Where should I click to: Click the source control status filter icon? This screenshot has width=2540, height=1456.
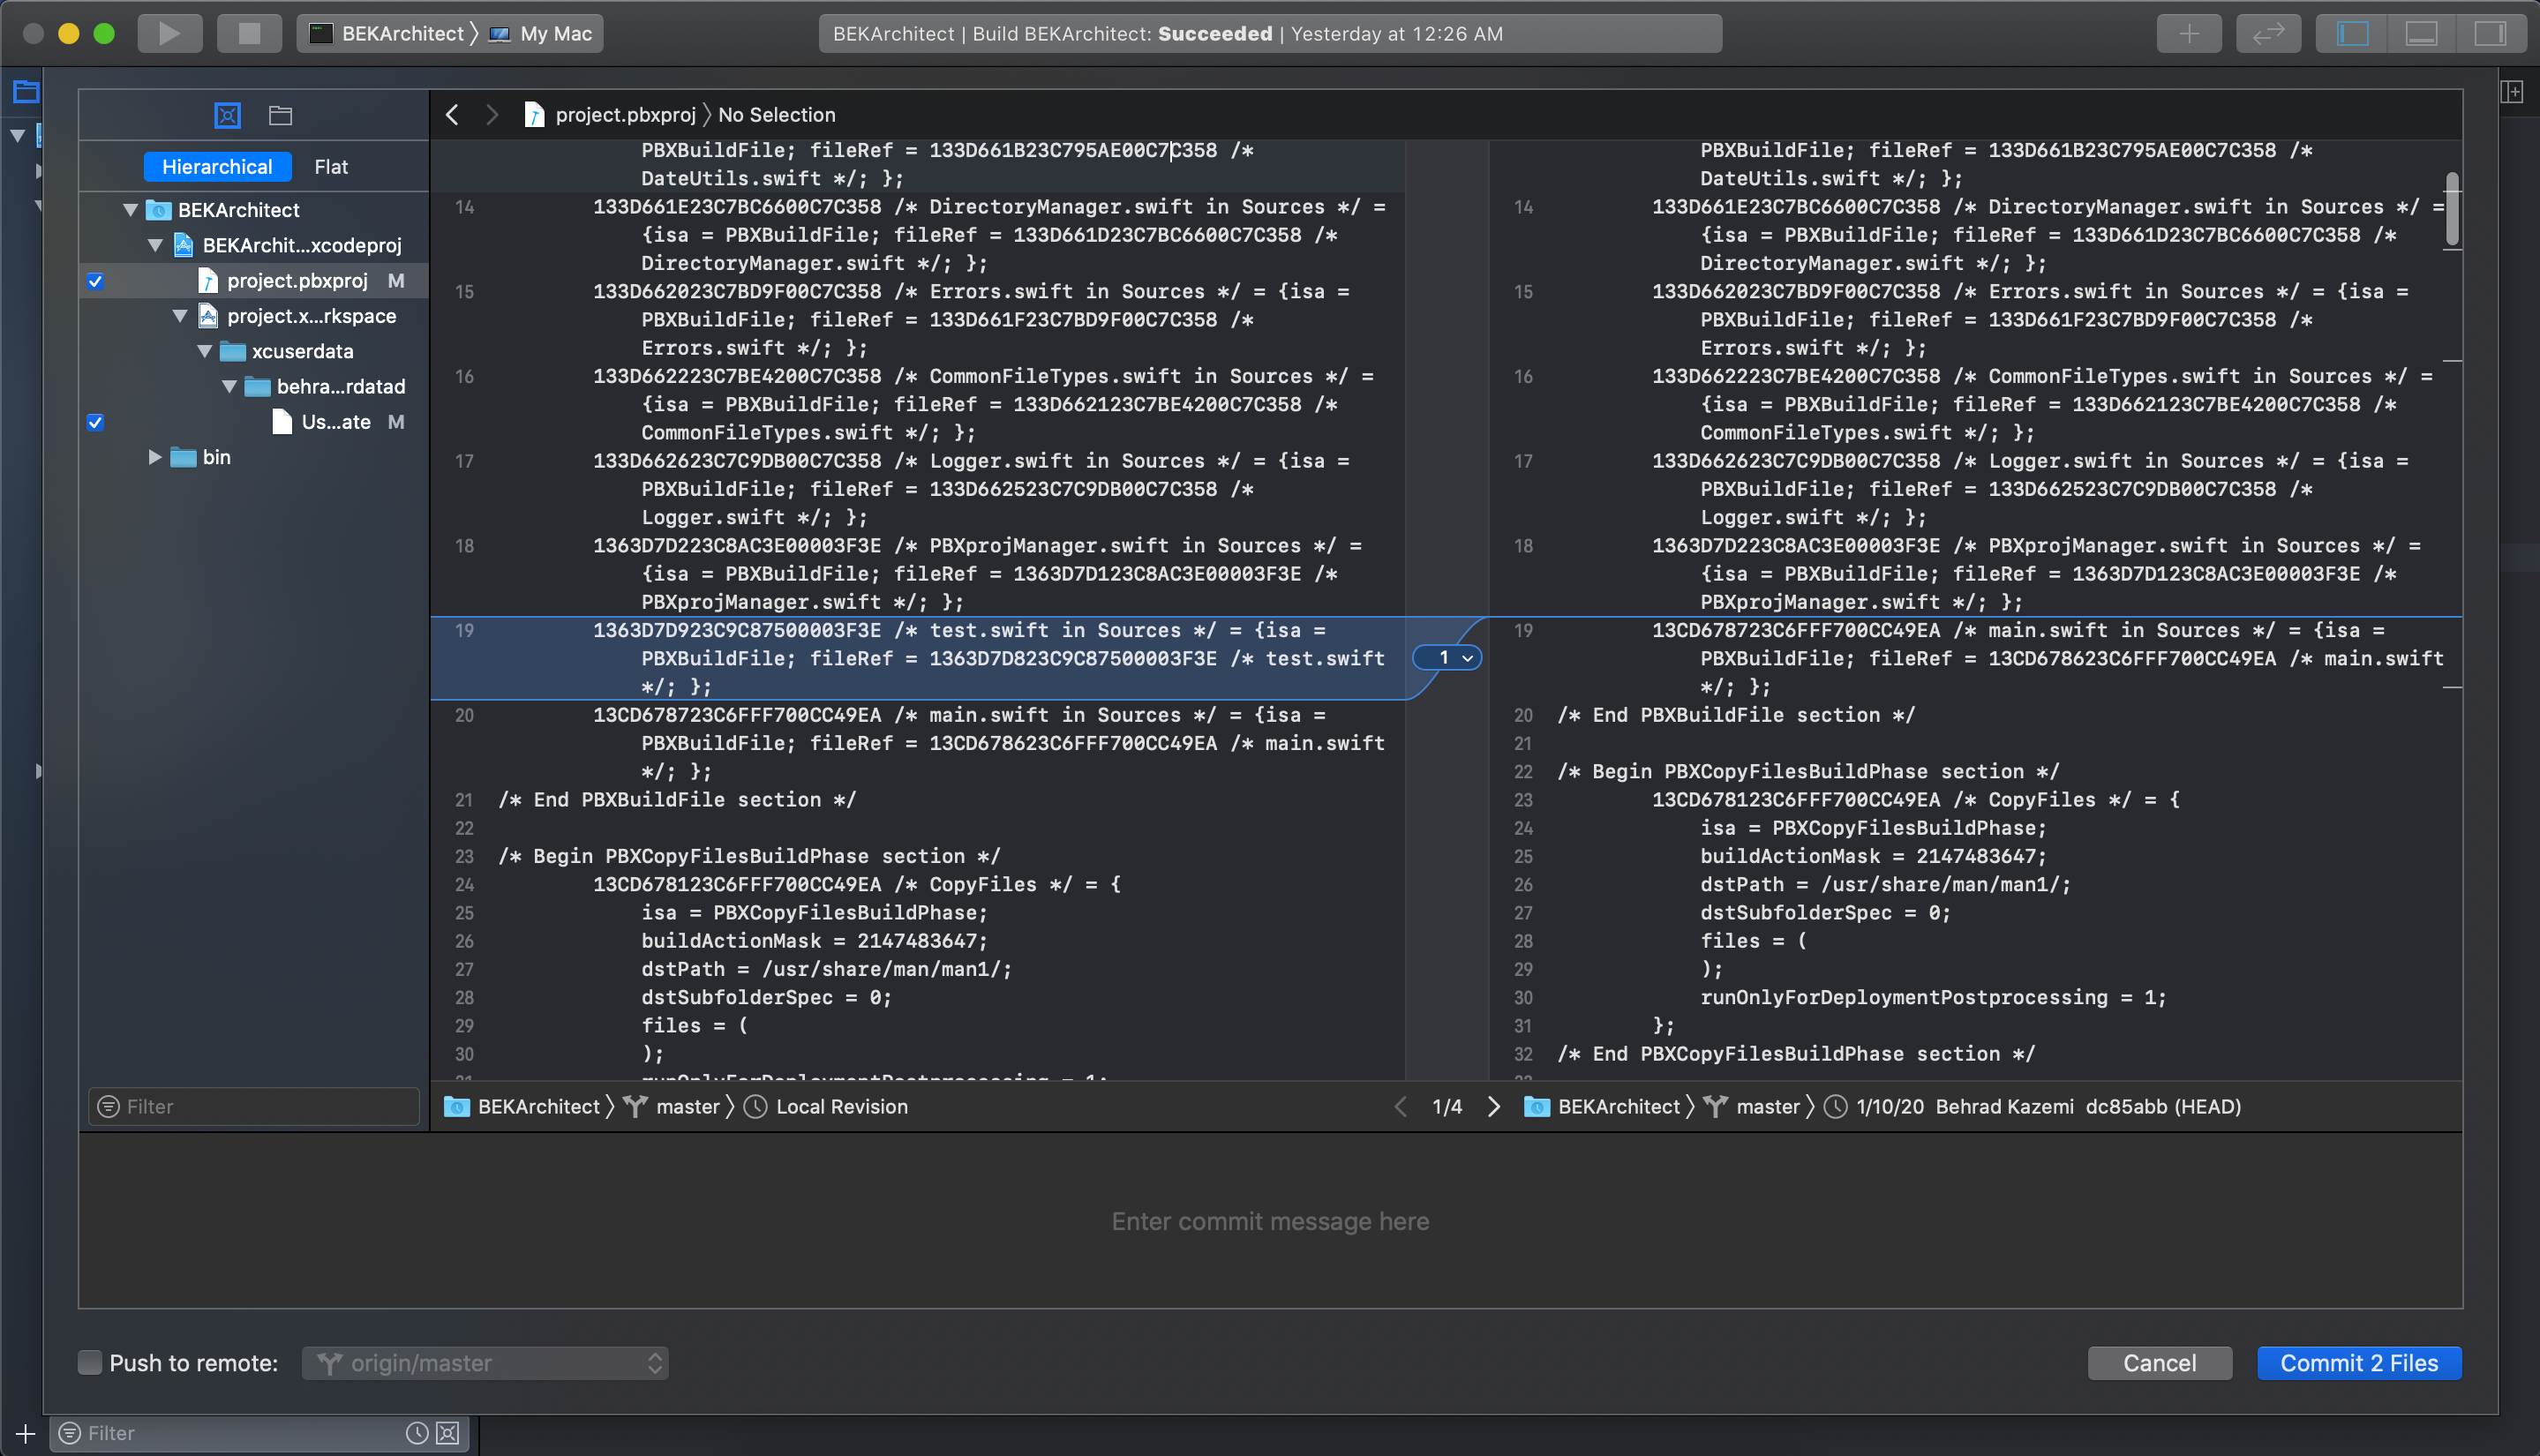(448, 1434)
